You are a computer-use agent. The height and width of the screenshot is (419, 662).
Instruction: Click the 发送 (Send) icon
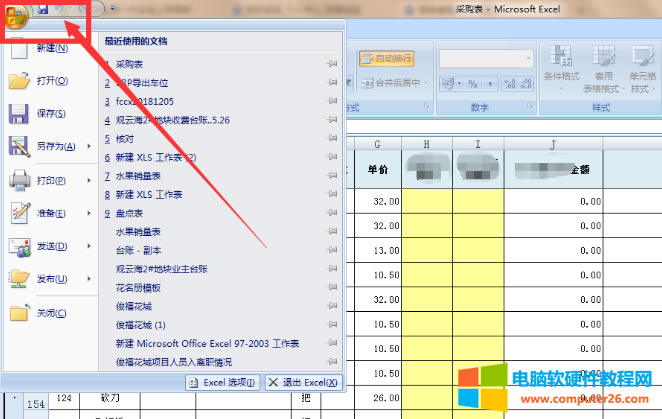[19, 246]
